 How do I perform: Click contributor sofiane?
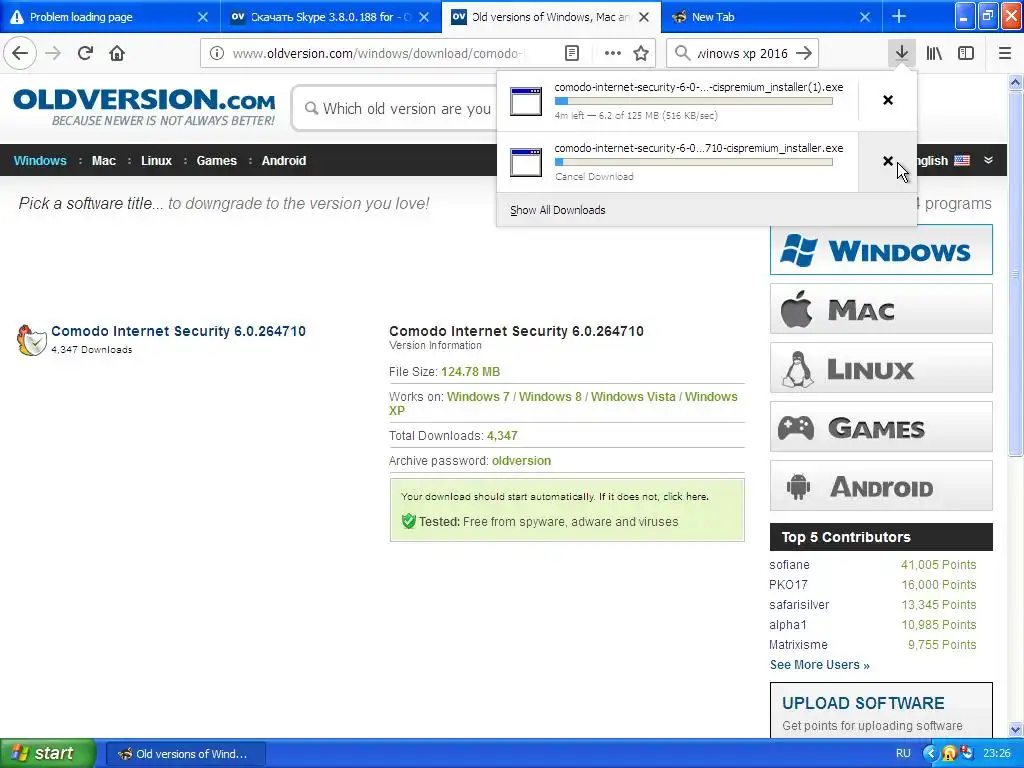click(789, 565)
